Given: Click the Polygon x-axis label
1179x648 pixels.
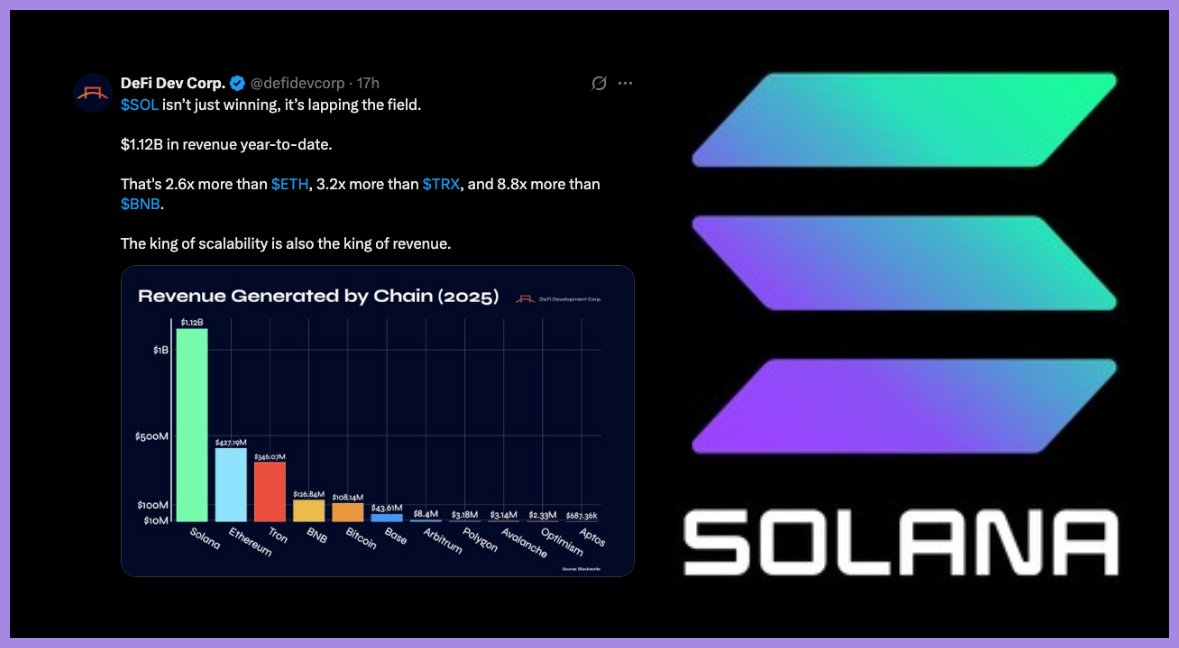Looking at the screenshot, I should pyautogui.click(x=480, y=539).
